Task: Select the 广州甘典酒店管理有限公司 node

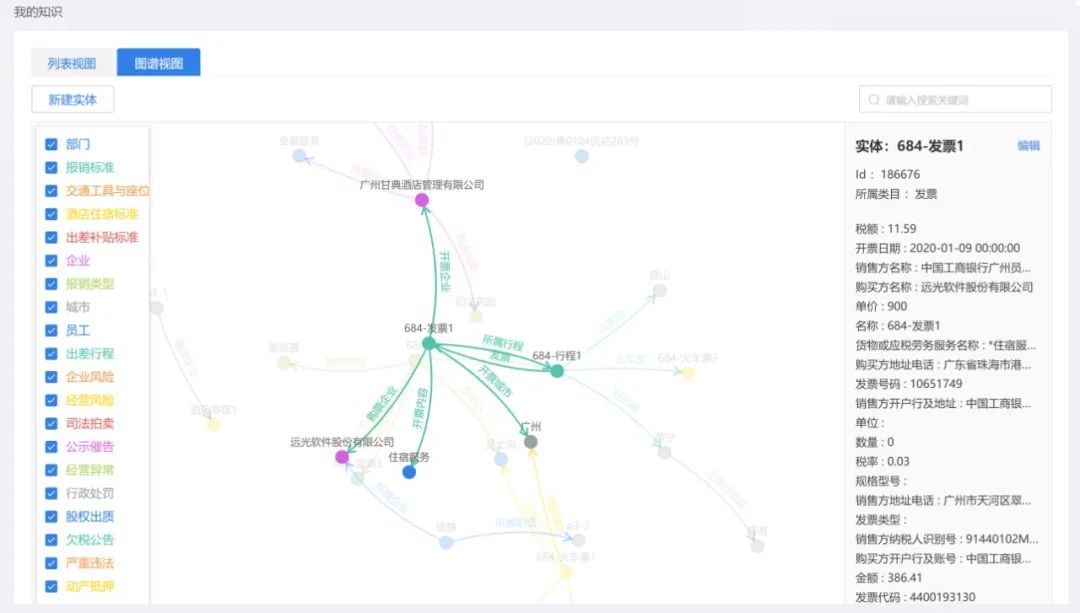Action: point(422,201)
